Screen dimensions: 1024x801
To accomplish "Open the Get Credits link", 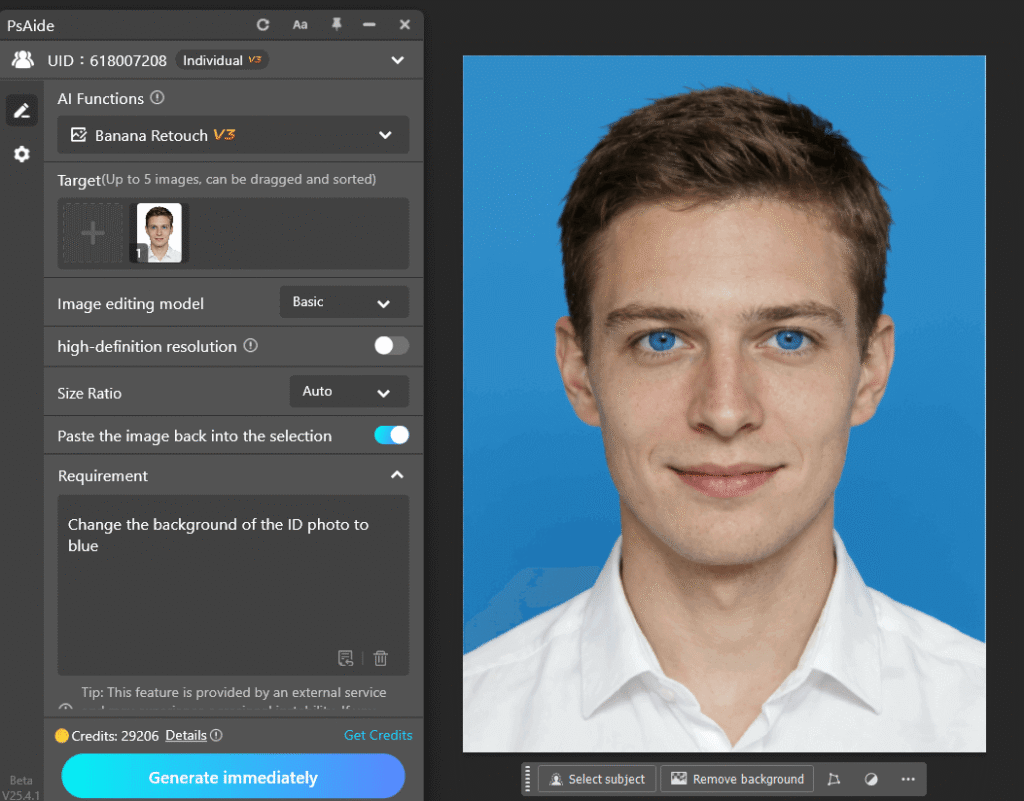I will (x=378, y=735).
